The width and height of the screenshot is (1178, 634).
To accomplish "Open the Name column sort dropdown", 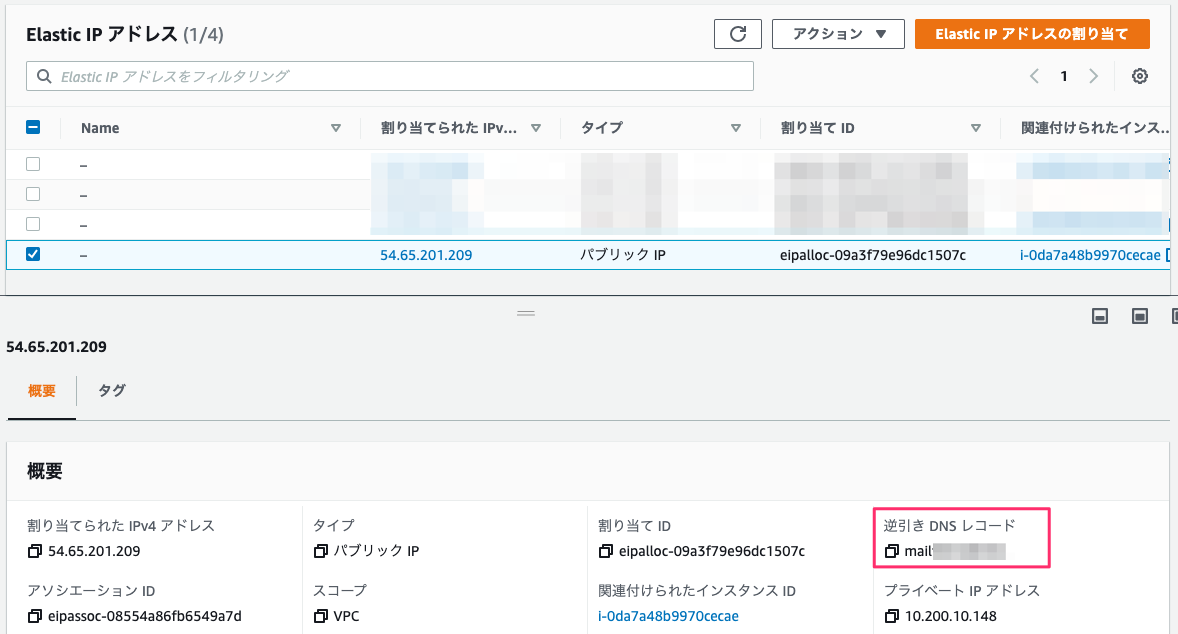I will 337,128.
